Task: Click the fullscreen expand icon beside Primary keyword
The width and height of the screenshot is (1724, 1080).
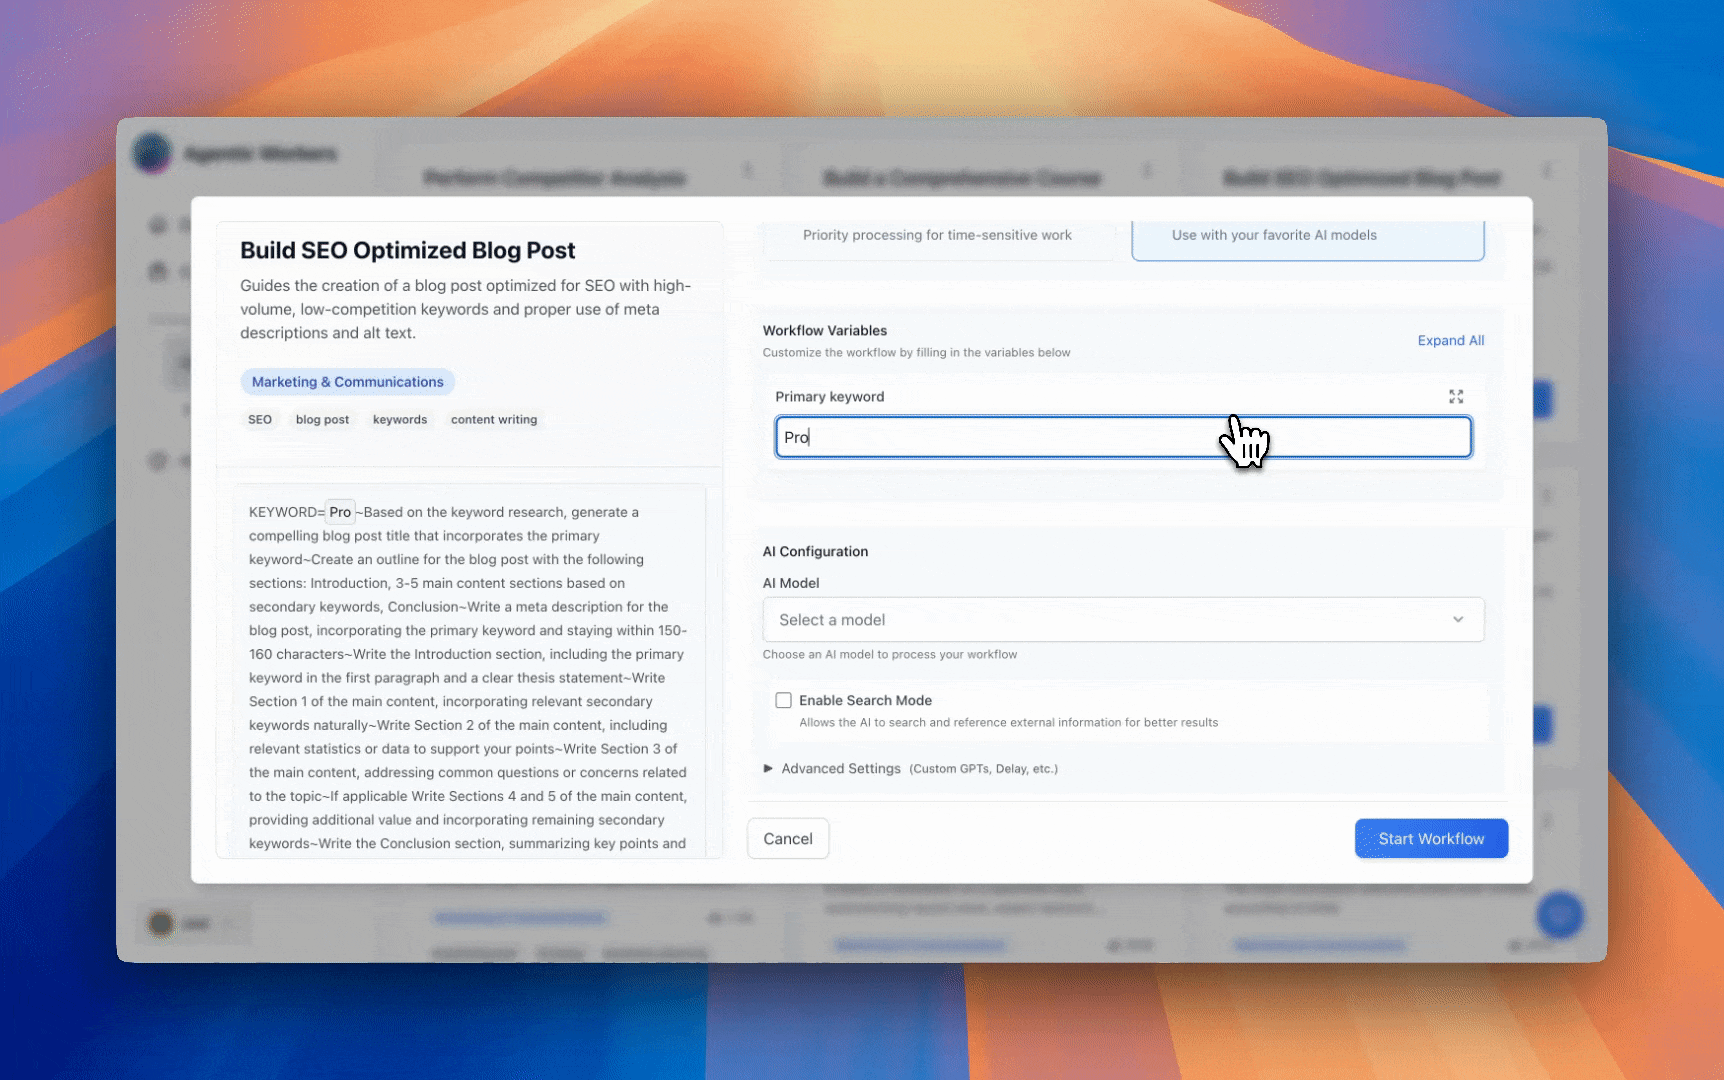Action: [1456, 397]
